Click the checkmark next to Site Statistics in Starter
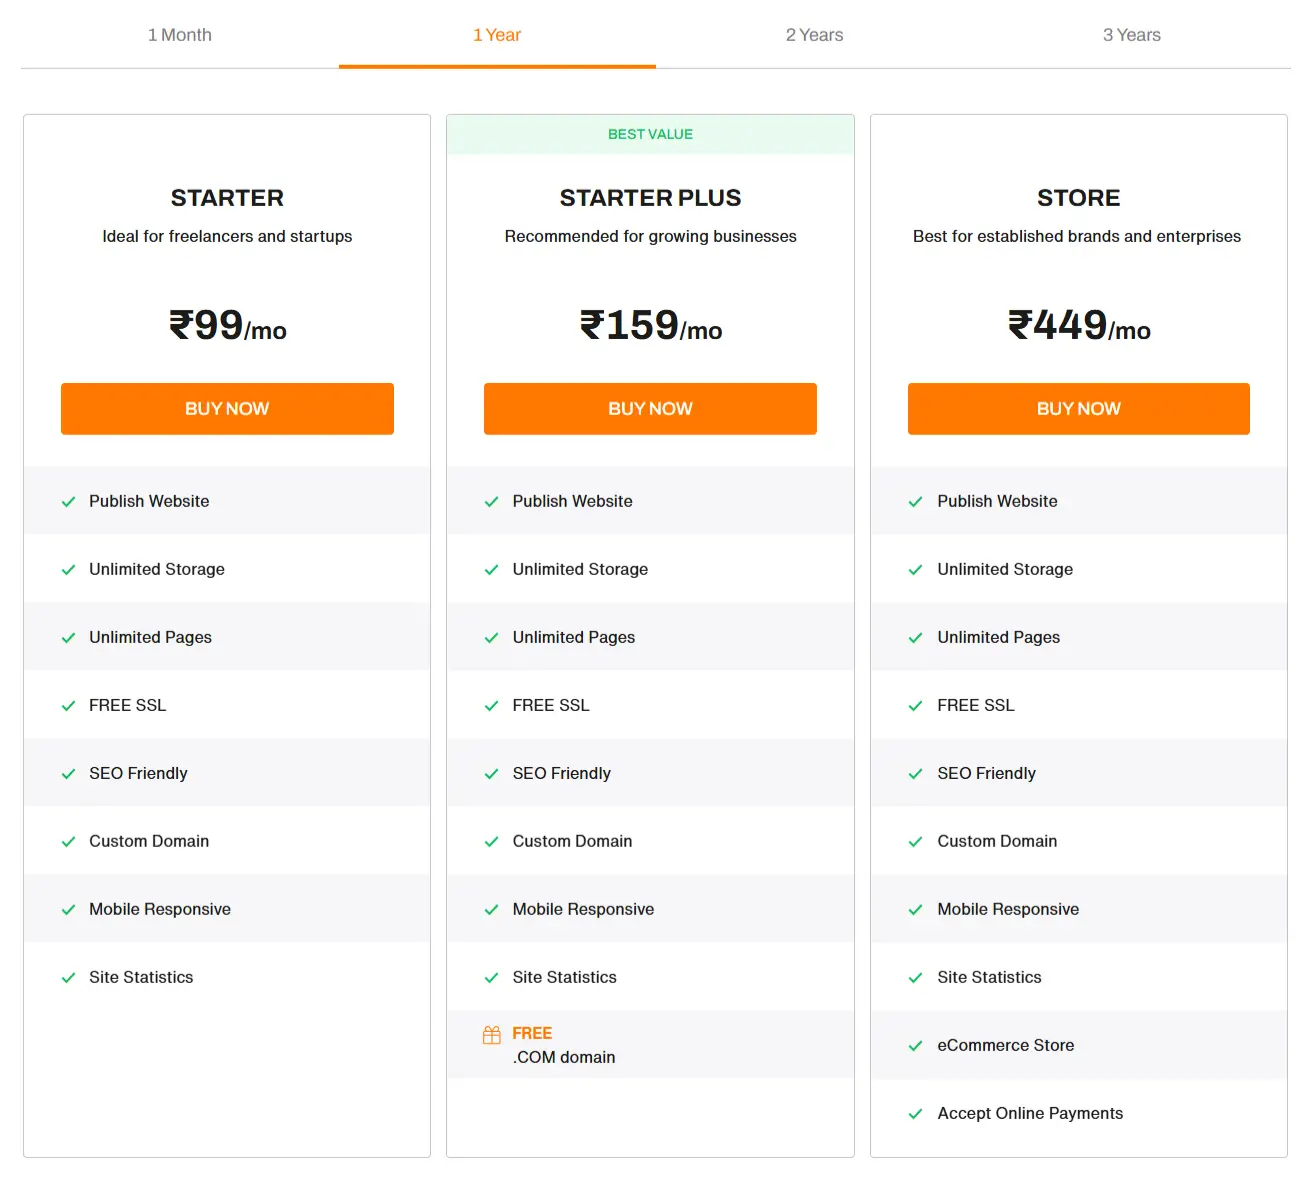Image resolution: width=1309 pixels, height=1188 pixels. 67,977
